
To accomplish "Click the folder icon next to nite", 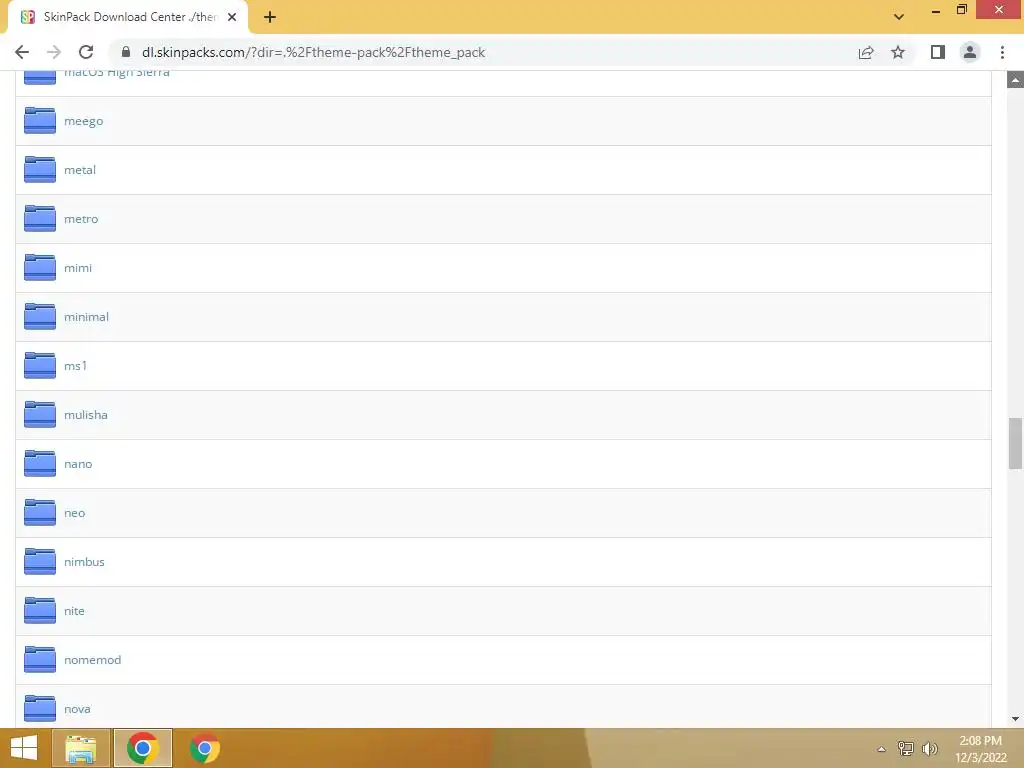I will click(40, 611).
